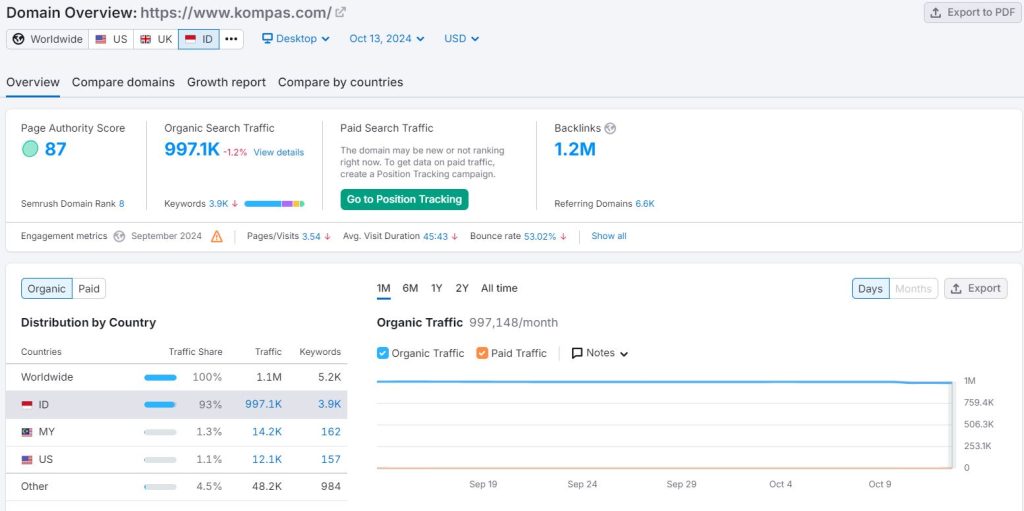The width and height of the screenshot is (1024, 511).
Task: Click the Notes speech bubble icon
Action: click(x=577, y=353)
